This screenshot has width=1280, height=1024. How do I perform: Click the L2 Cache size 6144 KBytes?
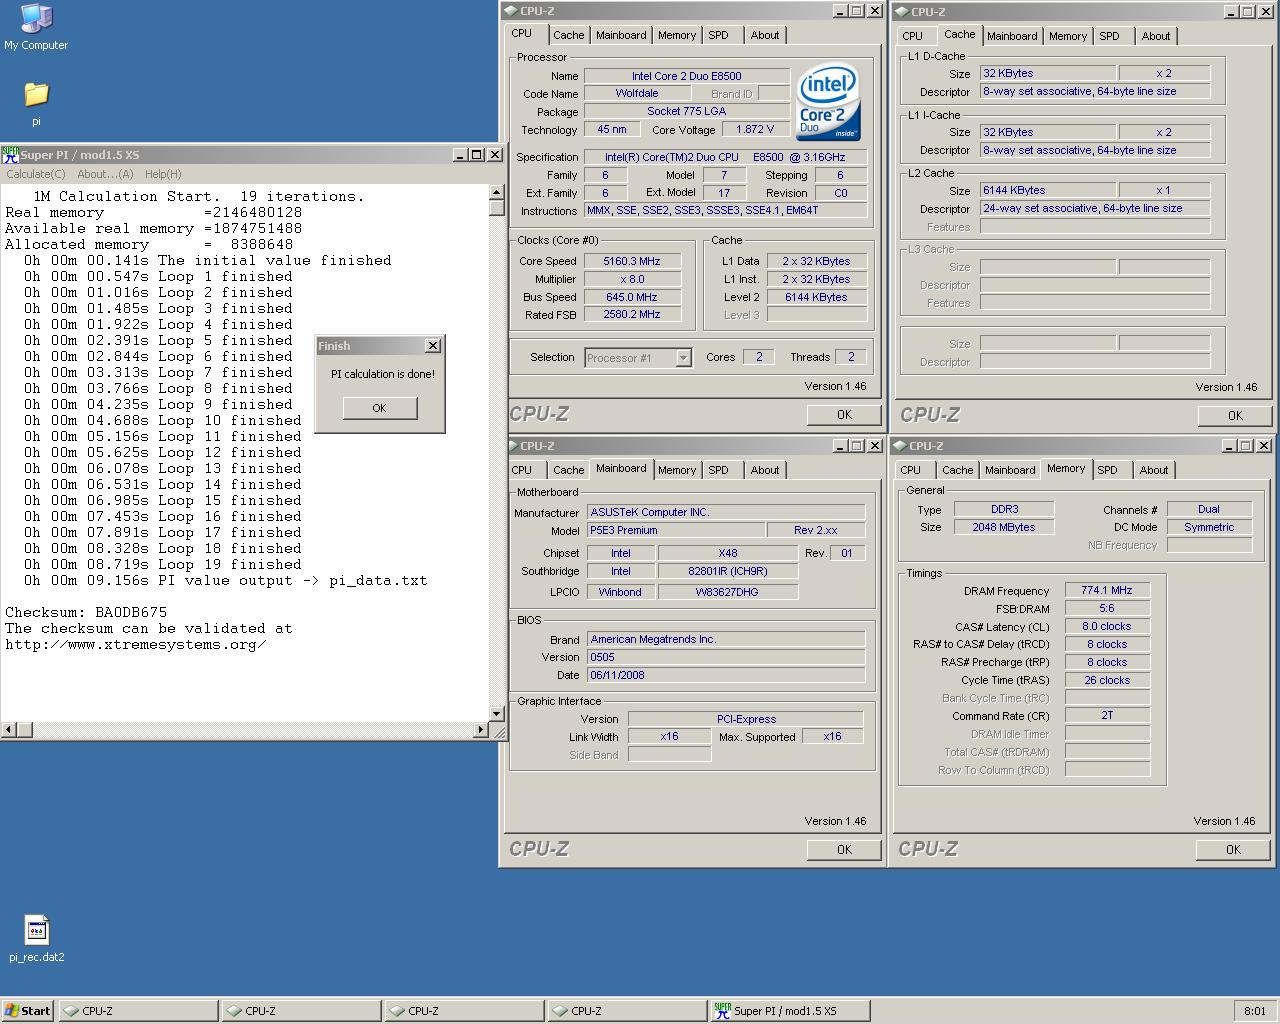pos(1047,191)
